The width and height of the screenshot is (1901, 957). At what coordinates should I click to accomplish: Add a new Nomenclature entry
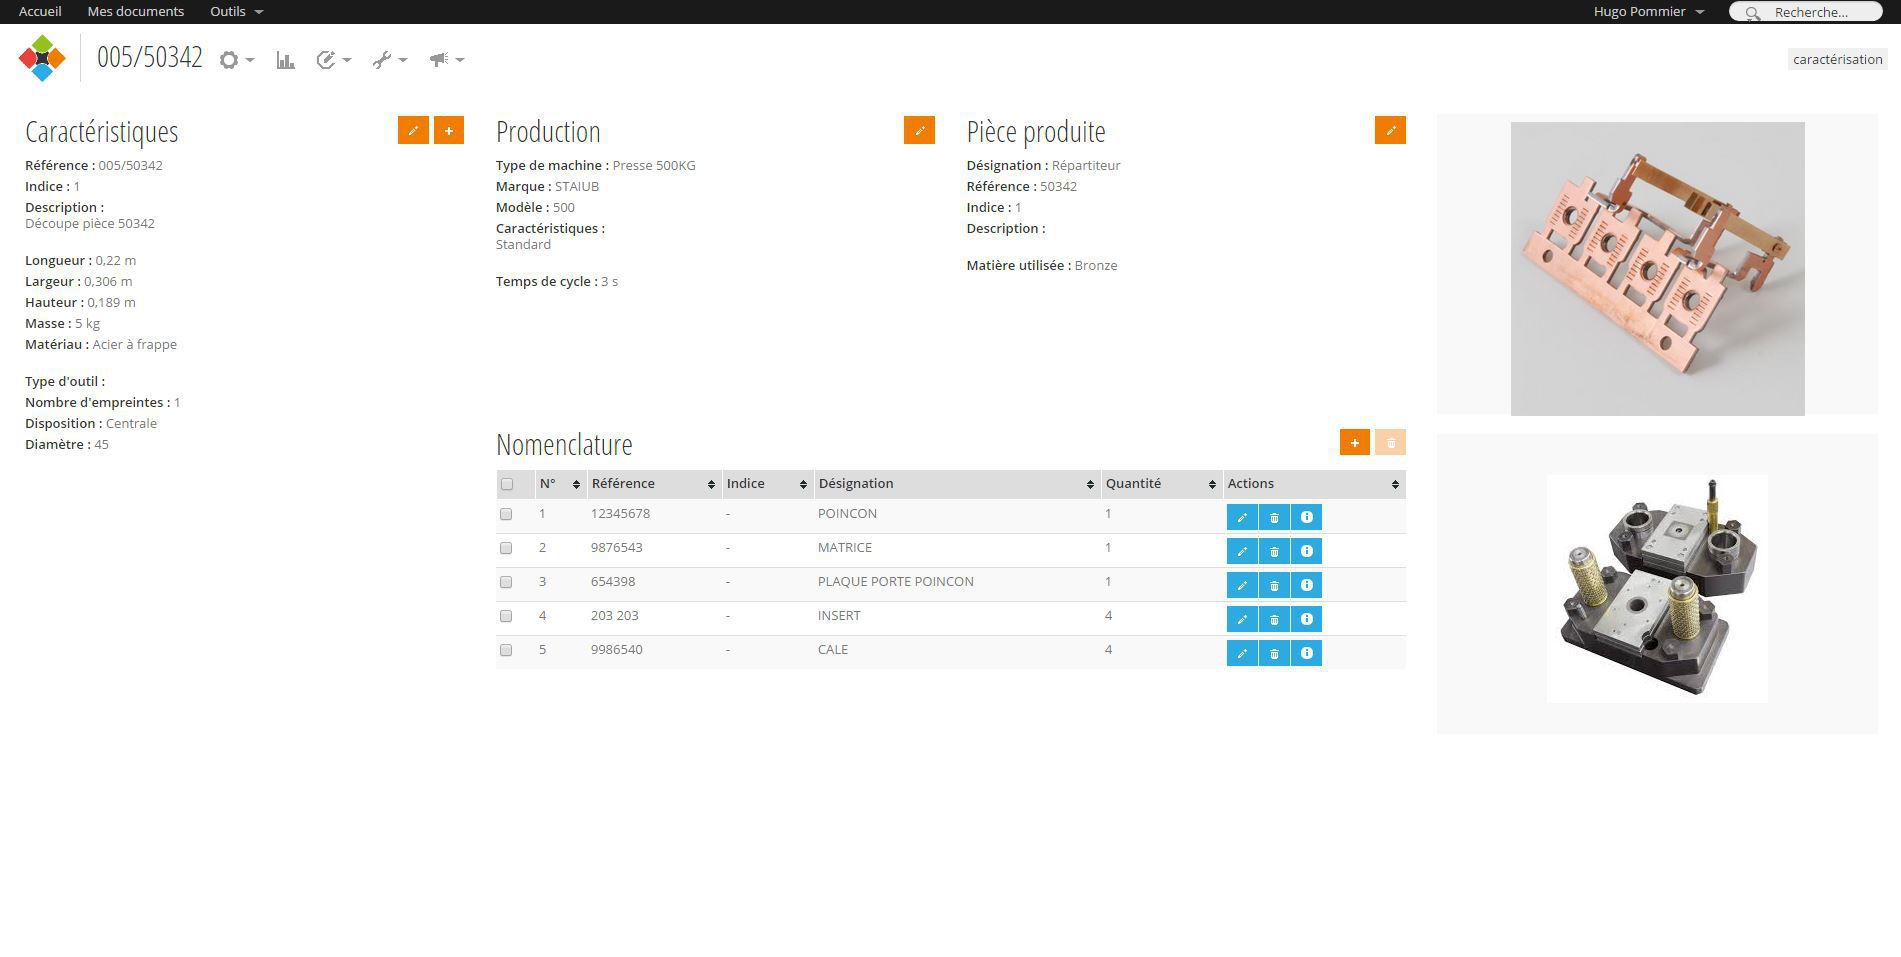click(x=1355, y=442)
